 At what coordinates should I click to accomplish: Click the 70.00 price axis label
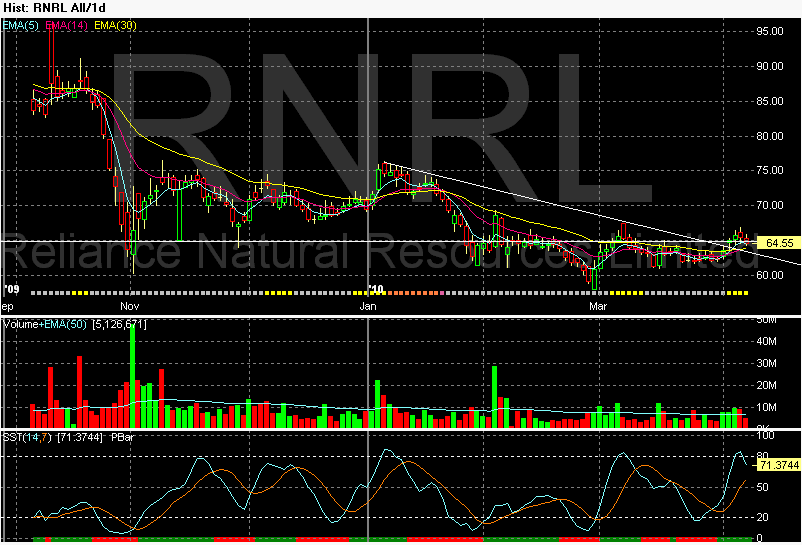click(769, 205)
